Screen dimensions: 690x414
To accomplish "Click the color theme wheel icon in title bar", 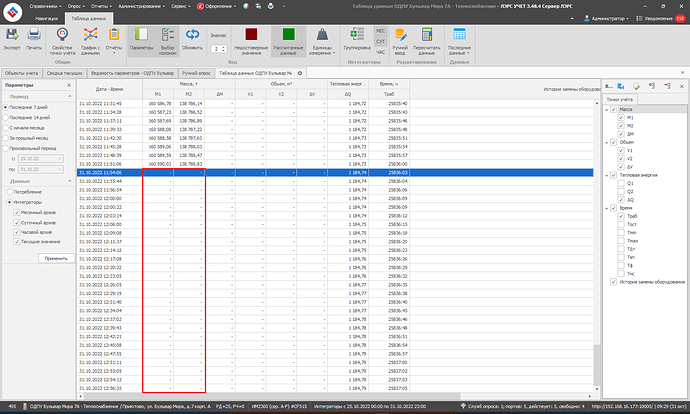I will 246,6.
